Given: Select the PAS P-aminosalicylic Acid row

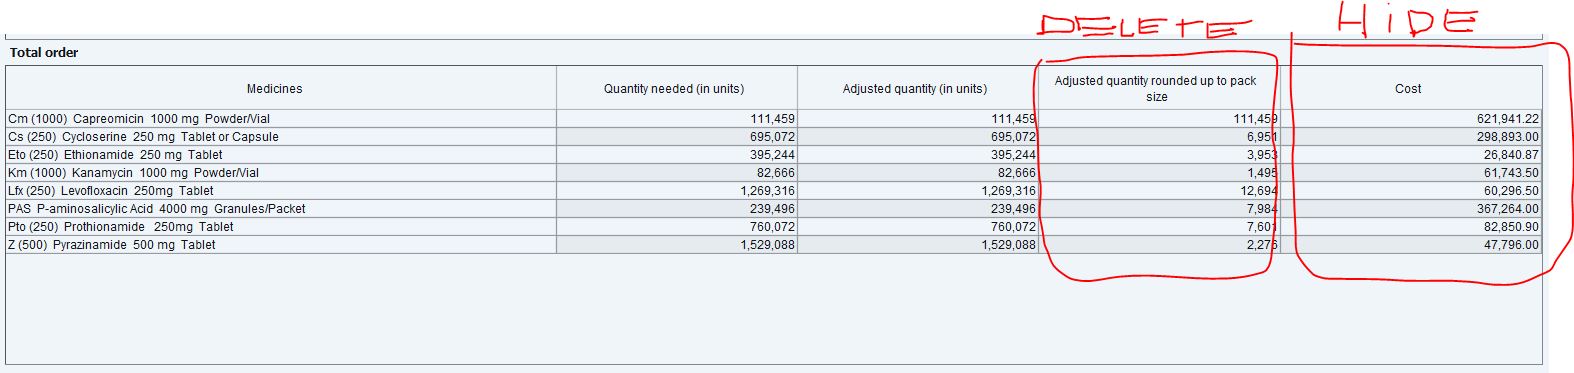Looking at the screenshot, I should [774, 209].
